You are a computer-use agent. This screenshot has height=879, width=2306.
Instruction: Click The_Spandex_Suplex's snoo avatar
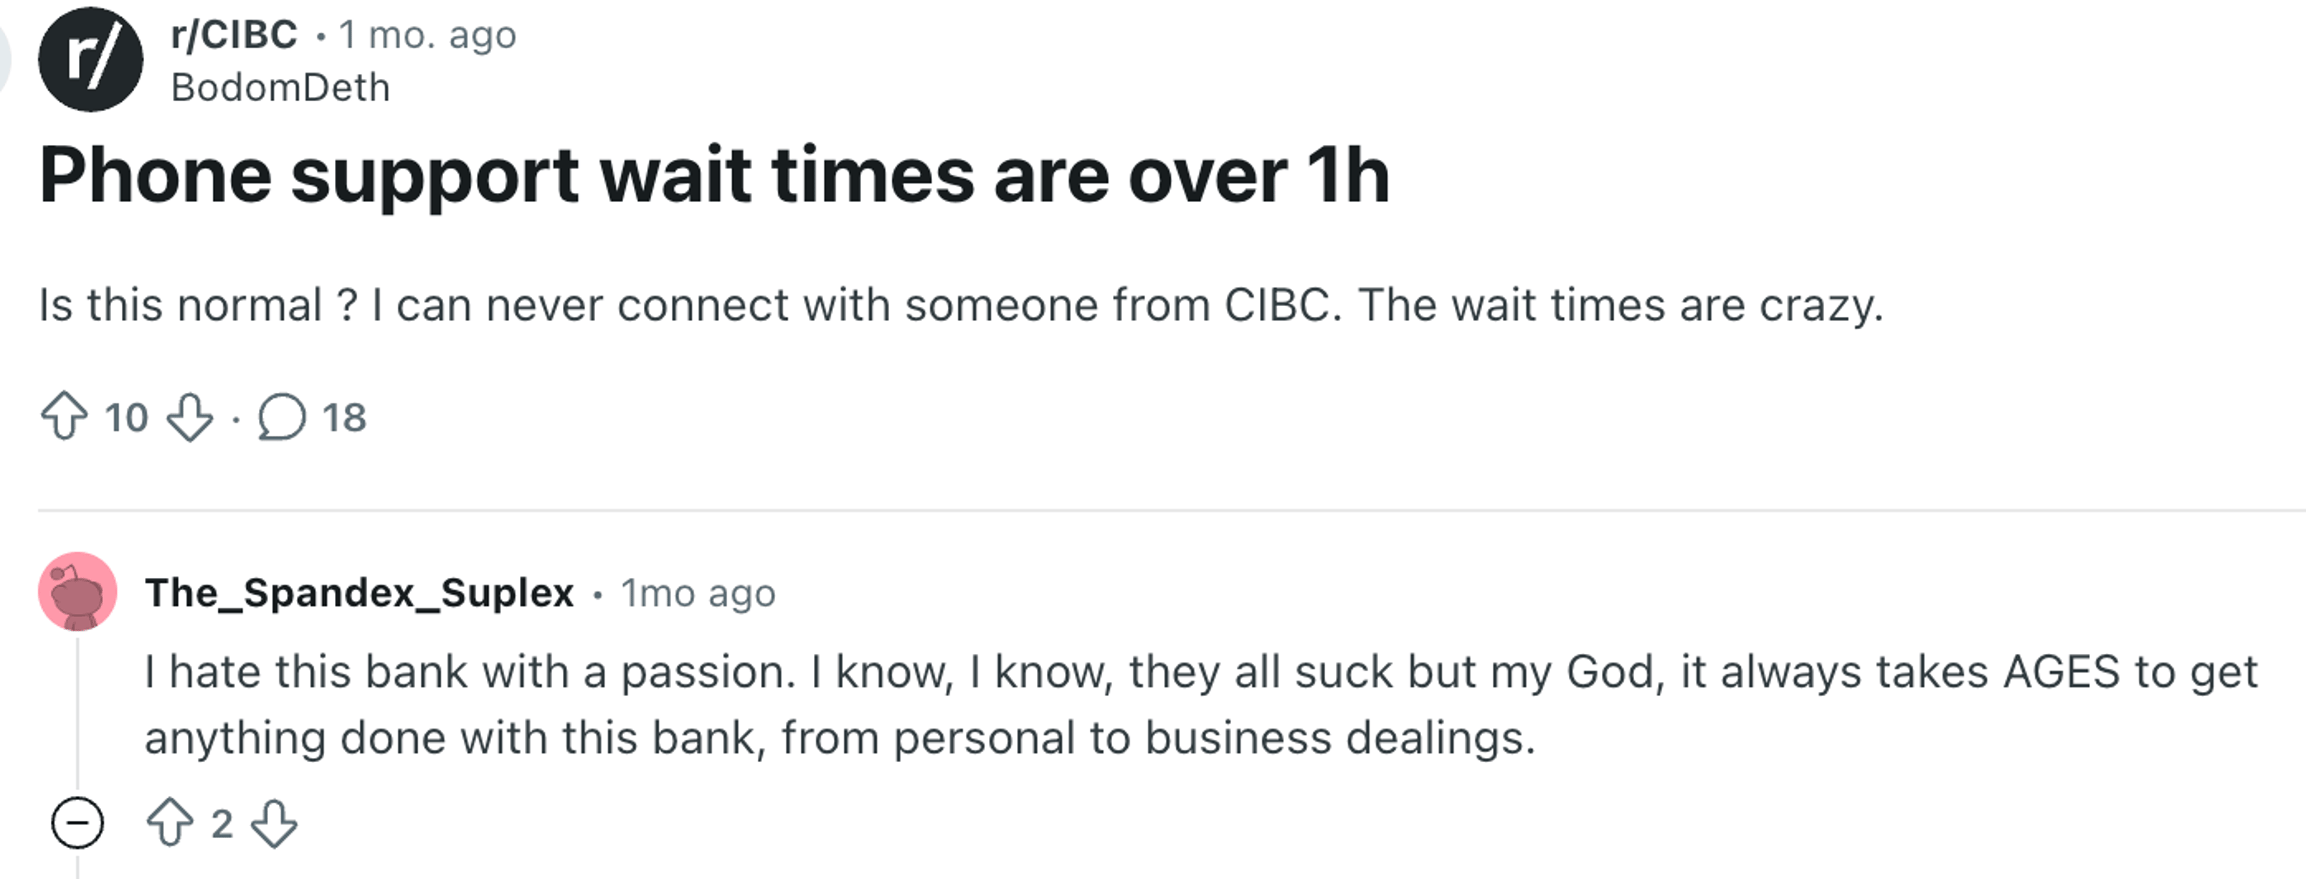(x=76, y=591)
